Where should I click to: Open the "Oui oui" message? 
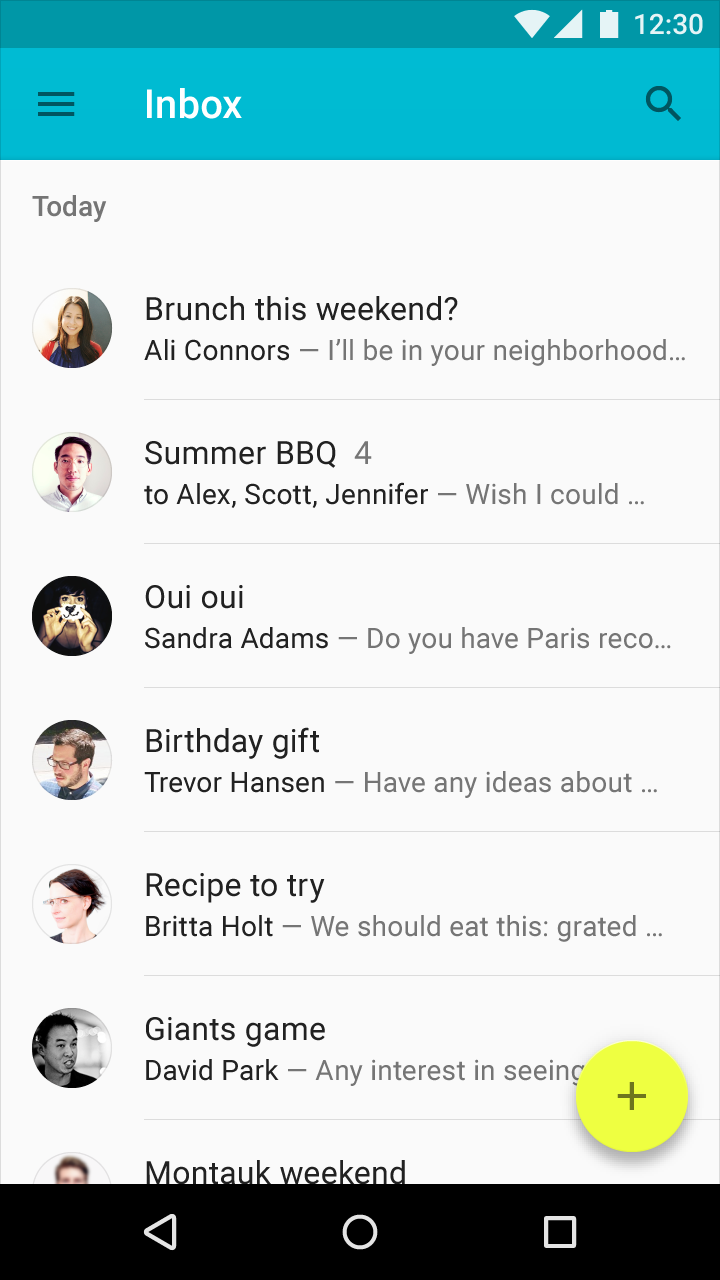pyautogui.click(x=360, y=616)
